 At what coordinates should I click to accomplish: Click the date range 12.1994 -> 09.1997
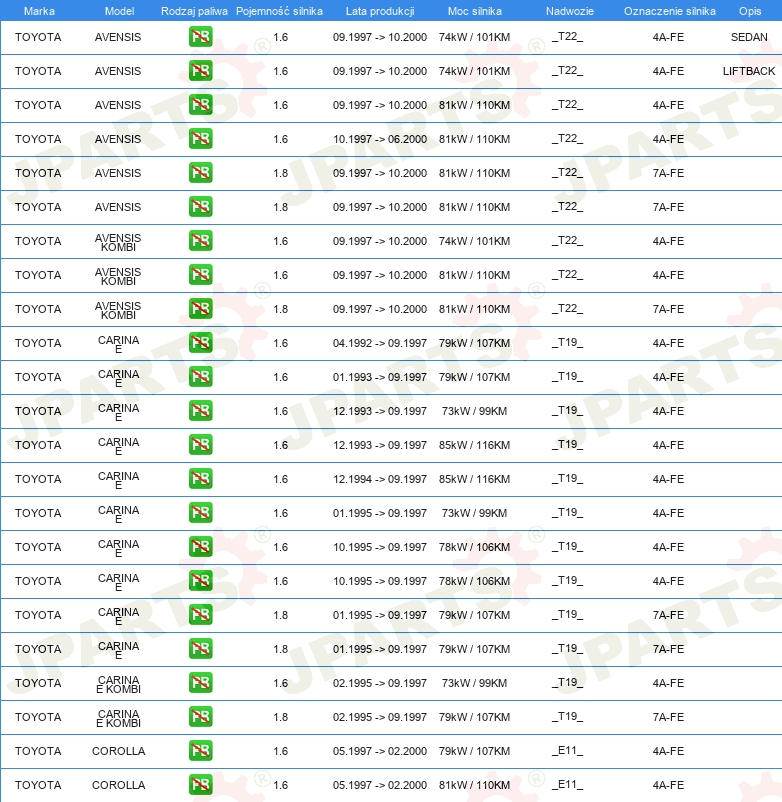pyautogui.click(x=379, y=479)
